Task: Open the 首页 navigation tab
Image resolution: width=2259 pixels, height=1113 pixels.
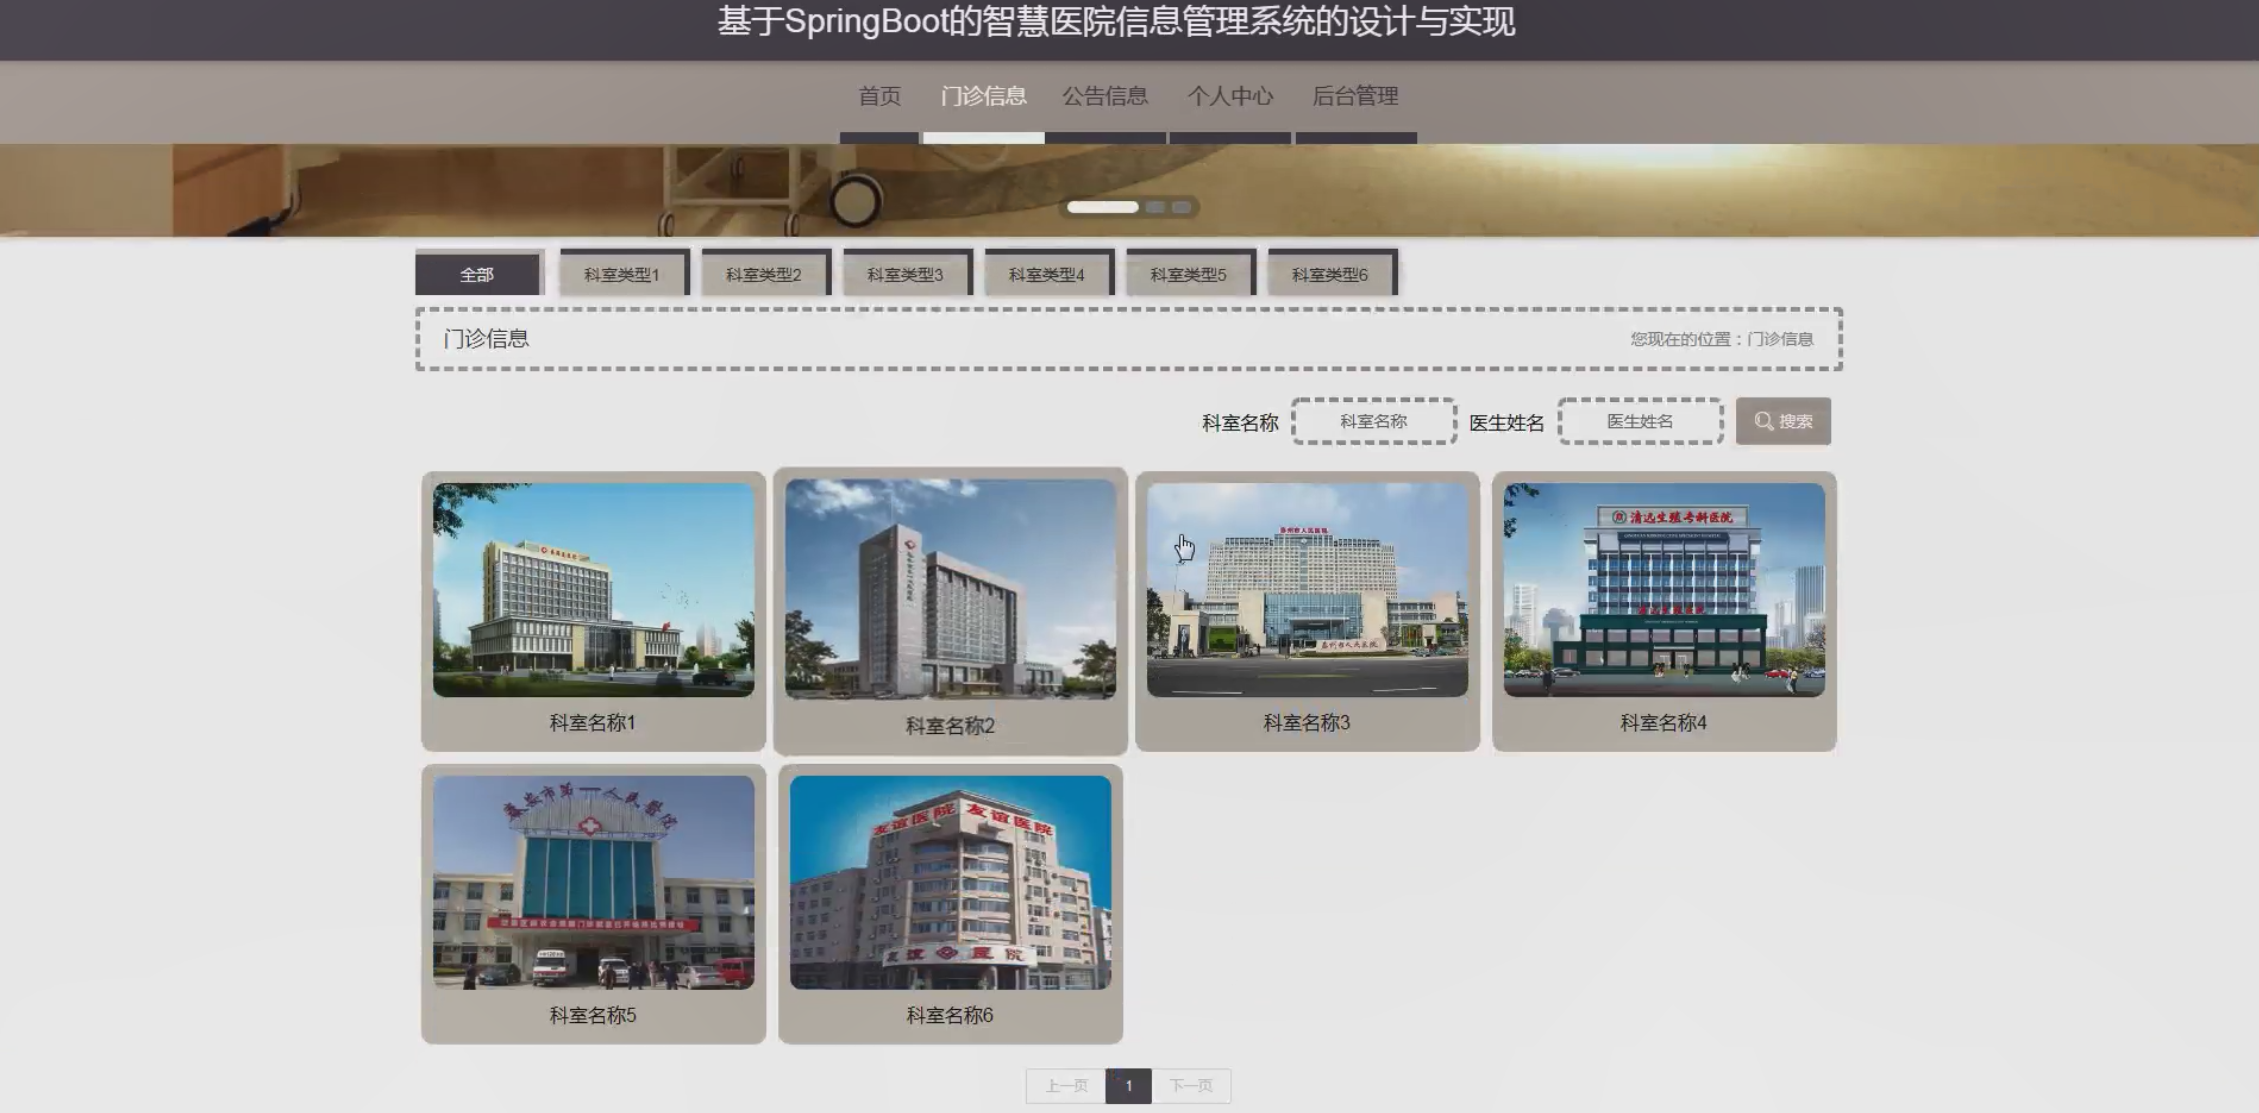Action: [x=879, y=96]
